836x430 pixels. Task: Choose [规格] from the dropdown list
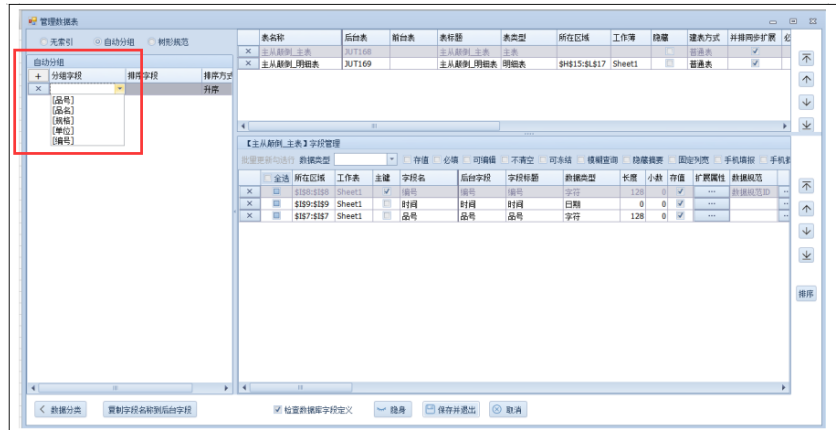tap(63, 120)
